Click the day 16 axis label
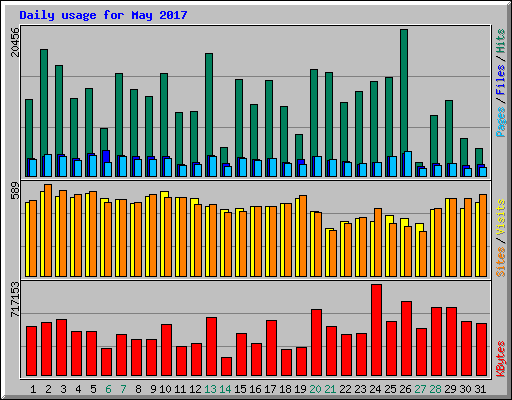Viewport: 512px width, 400px height. (x=255, y=389)
